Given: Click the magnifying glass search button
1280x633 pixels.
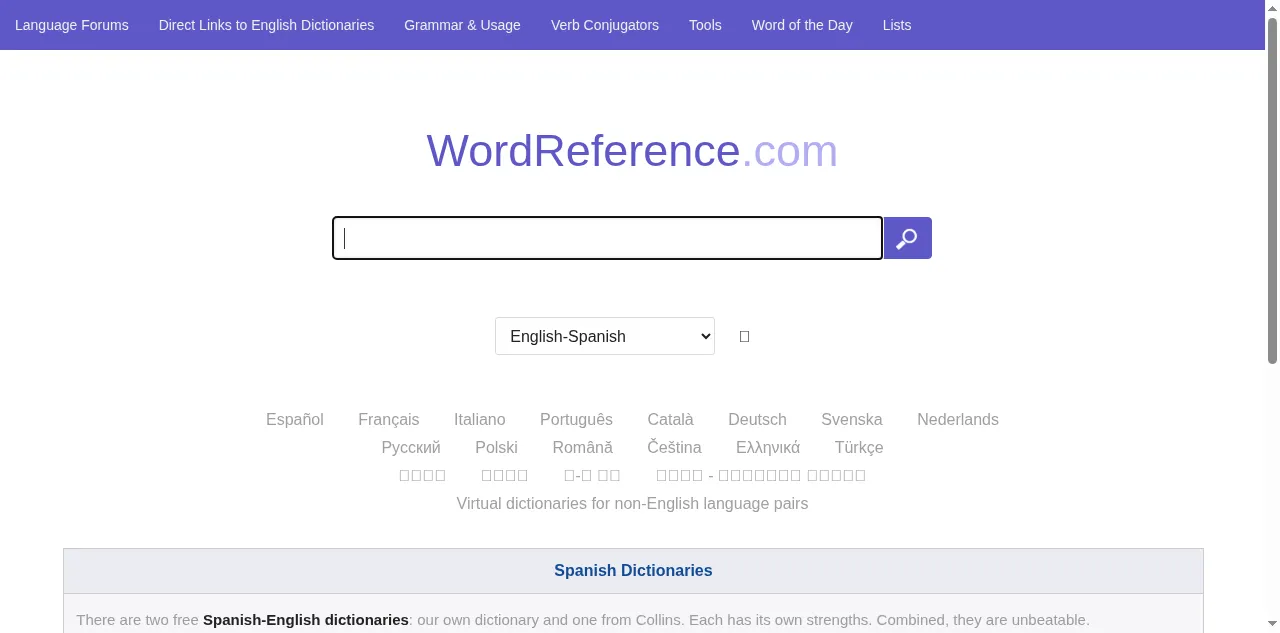Looking at the screenshot, I should 908,238.
